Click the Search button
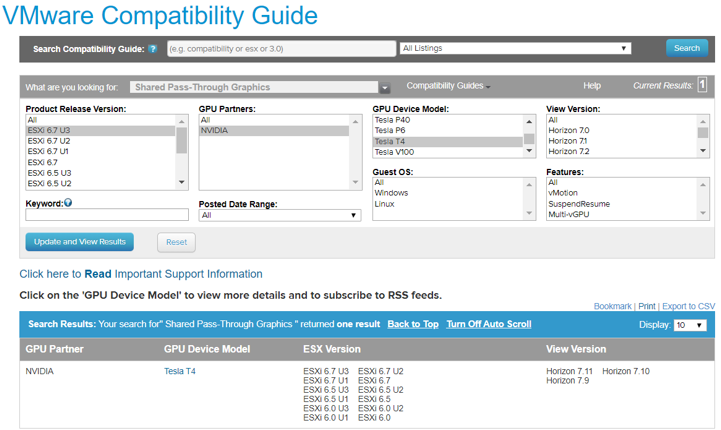The height and width of the screenshot is (430, 721). click(687, 48)
